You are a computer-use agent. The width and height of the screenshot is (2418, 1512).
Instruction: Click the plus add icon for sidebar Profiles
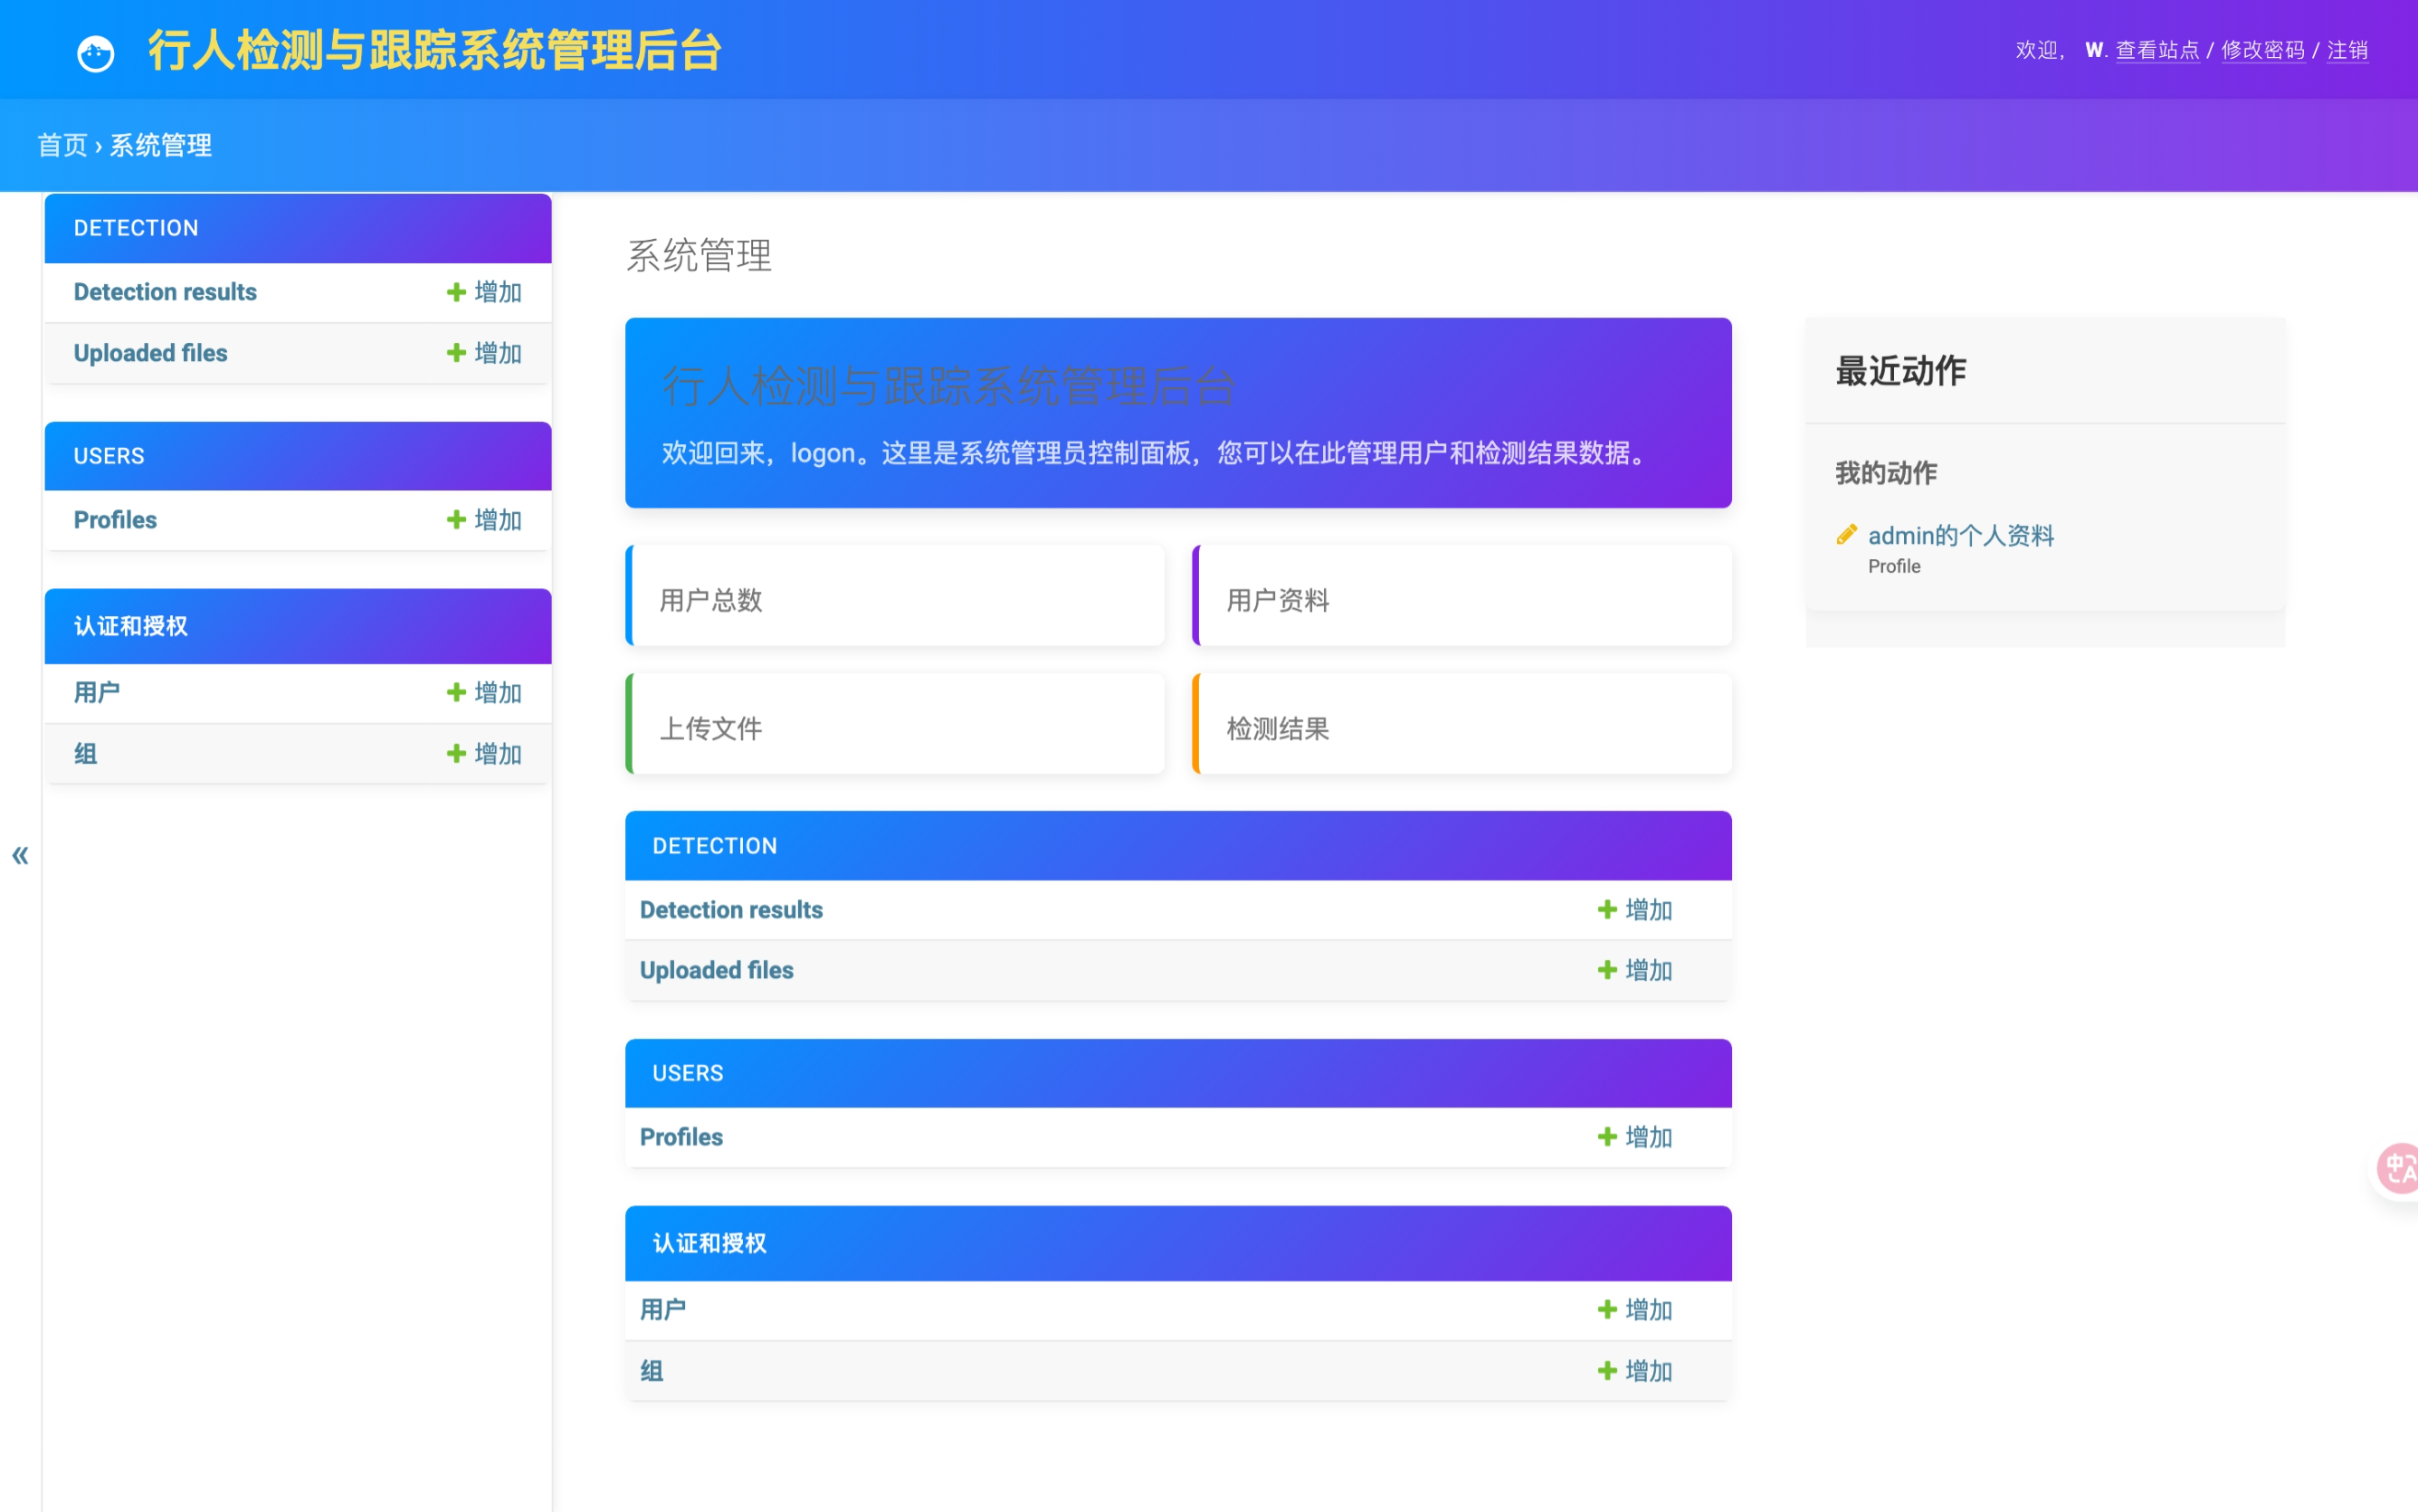tap(456, 520)
